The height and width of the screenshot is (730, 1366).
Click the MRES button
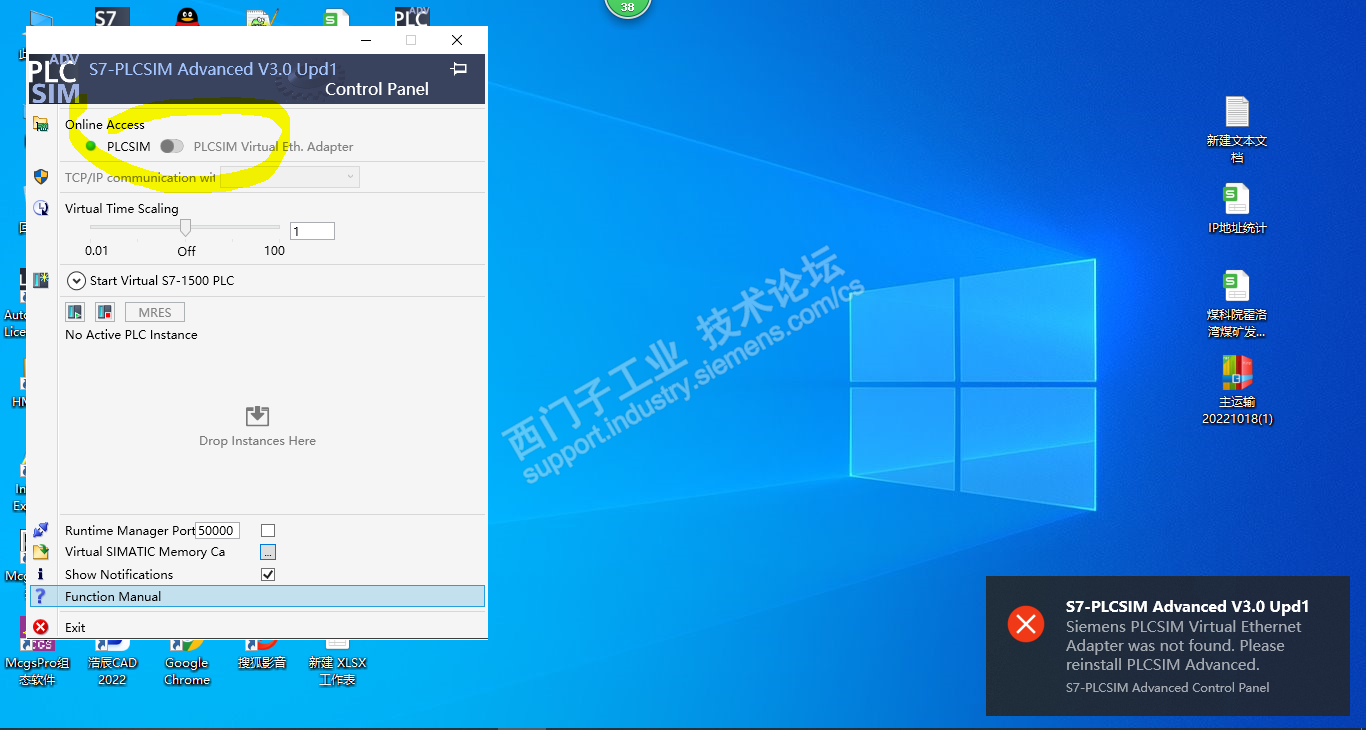155,312
